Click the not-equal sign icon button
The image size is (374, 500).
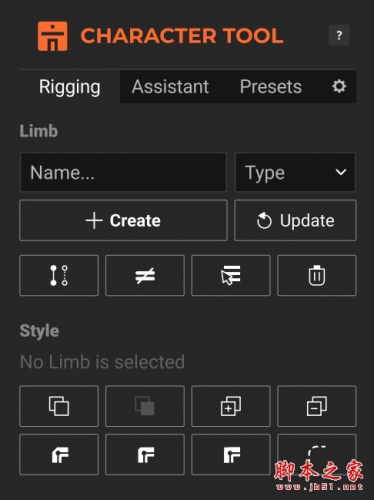coord(145,275)
